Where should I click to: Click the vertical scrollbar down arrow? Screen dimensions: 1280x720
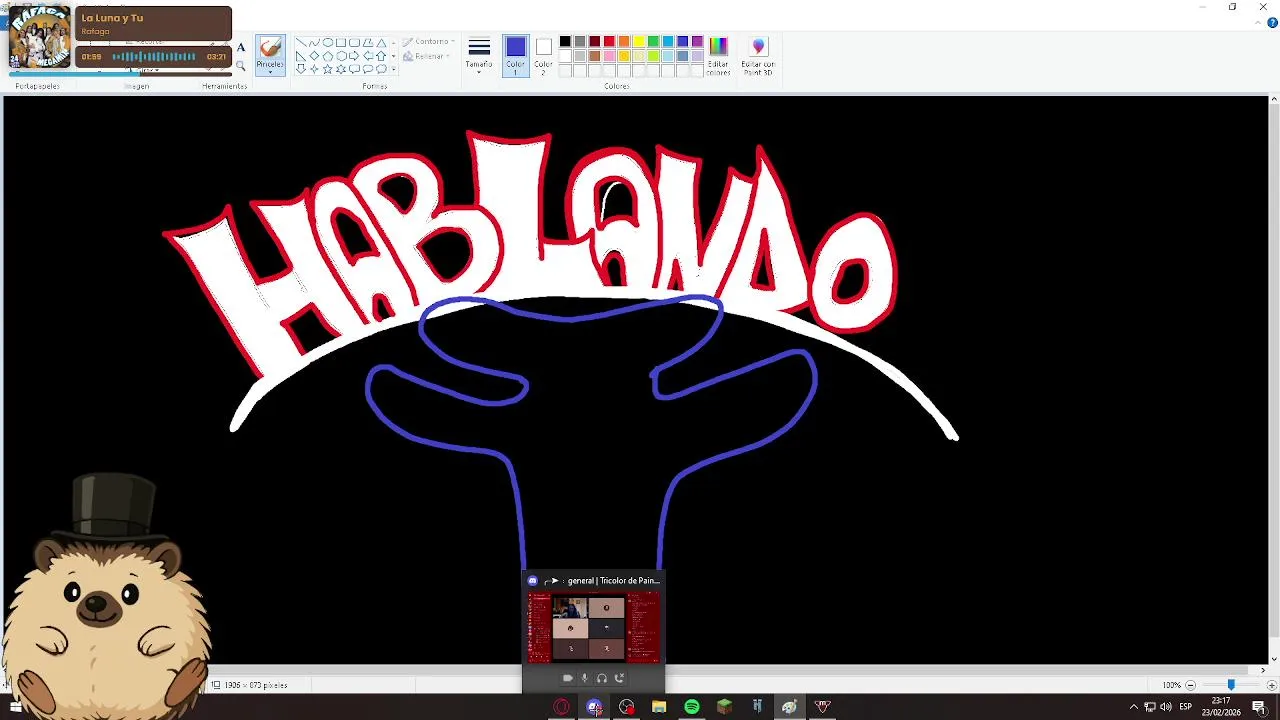(1274, 659)
